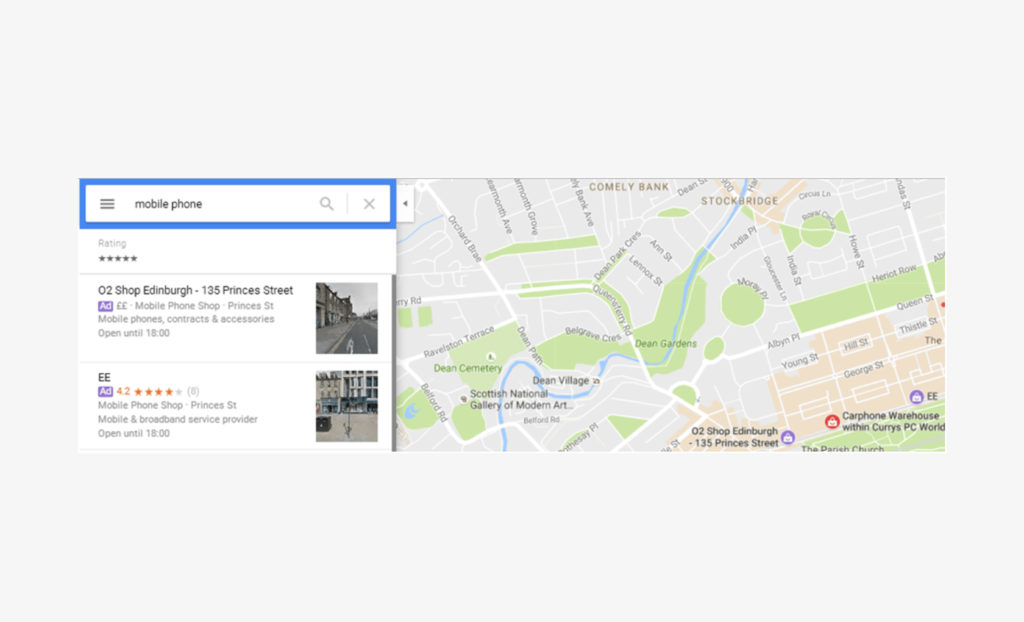Click the Scottish National Gallery marker

(464, 399)
